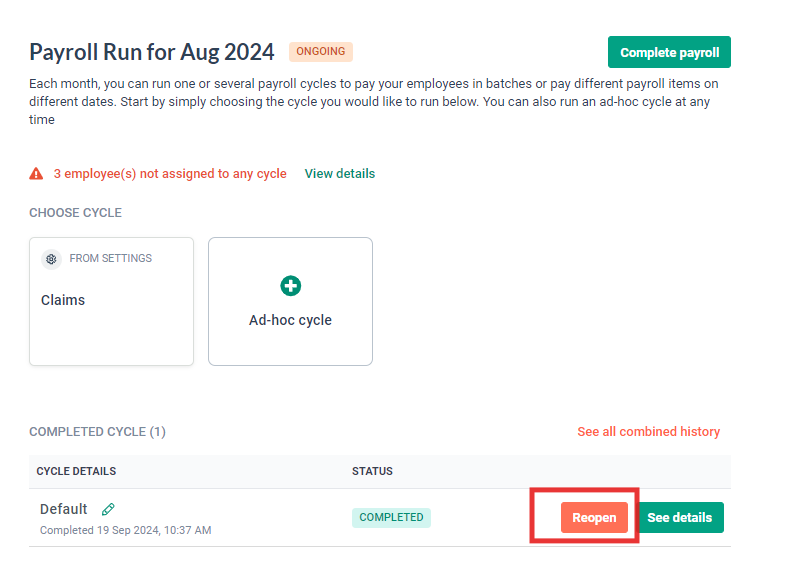The height and width of the screenshot is (583, 801).
Task: Click the FROM SETTINGS label on Claims card
Action: coord(109,258)
